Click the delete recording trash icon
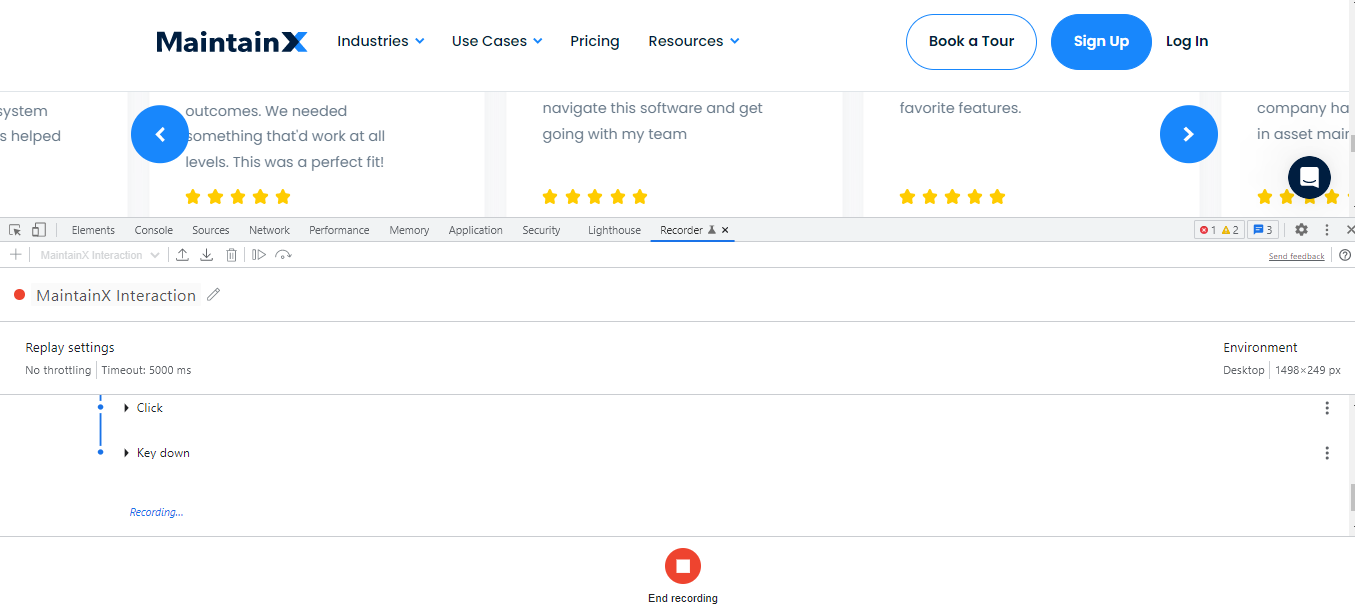This screenshot has width=1355, height=605. point(231,255)
